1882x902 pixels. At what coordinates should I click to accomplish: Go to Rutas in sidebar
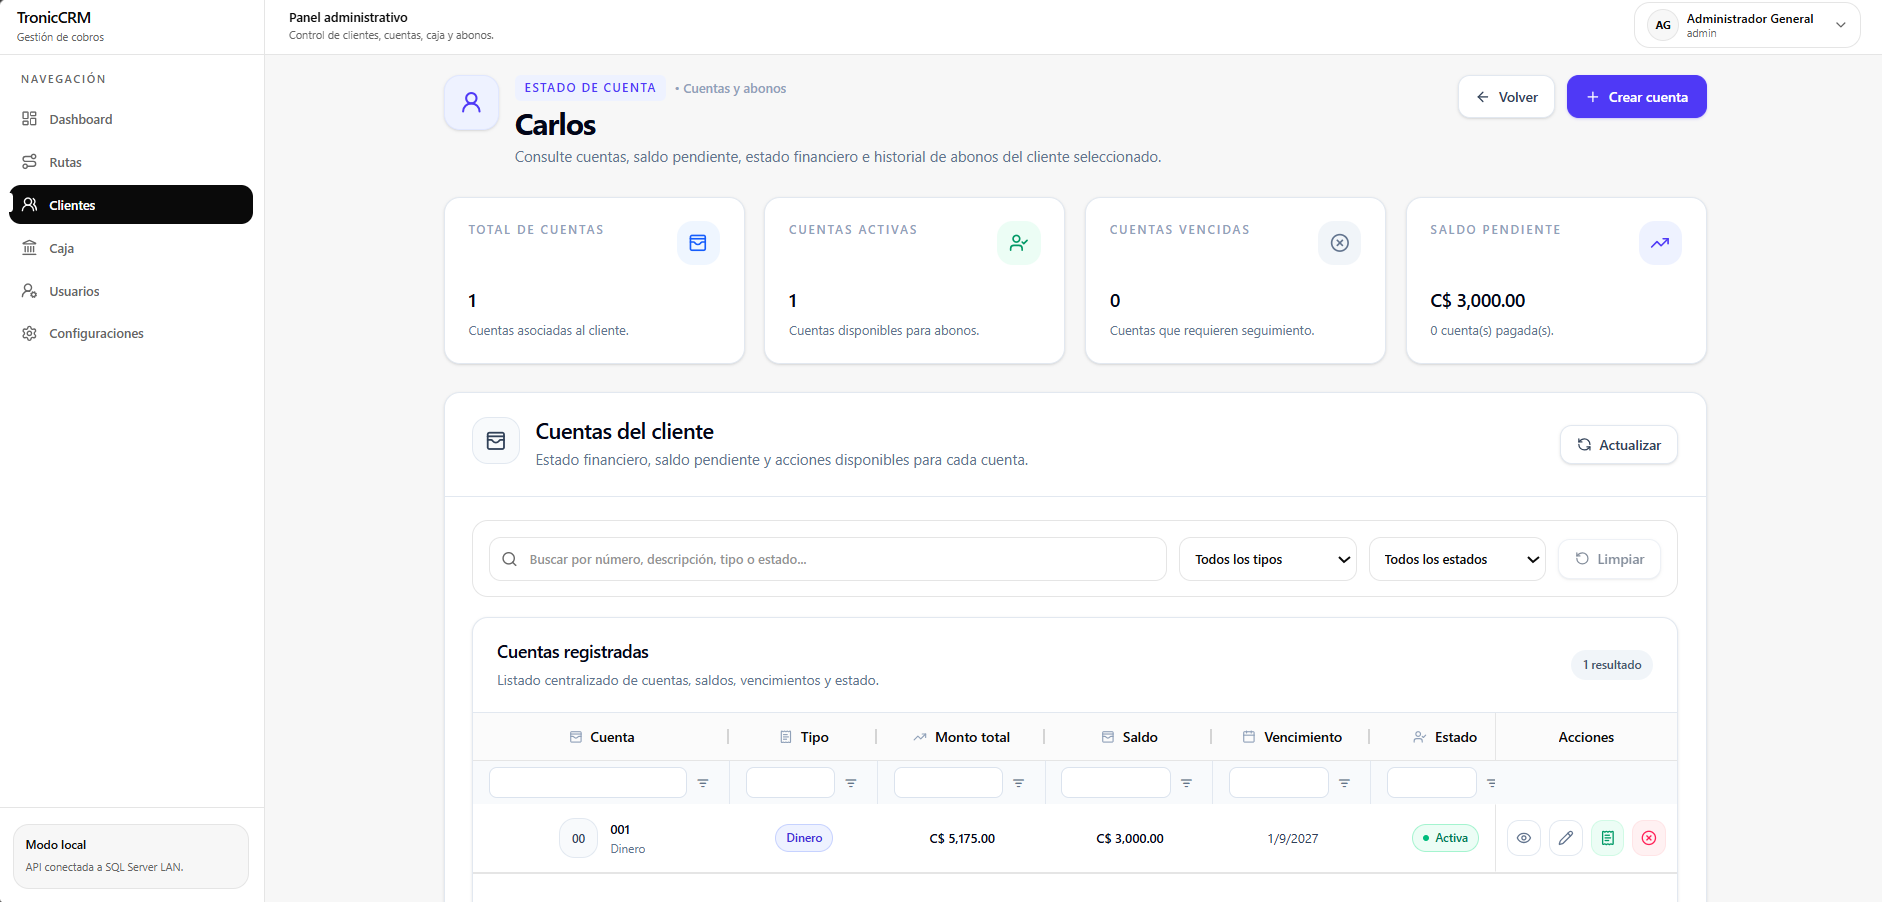pos(131,162)
